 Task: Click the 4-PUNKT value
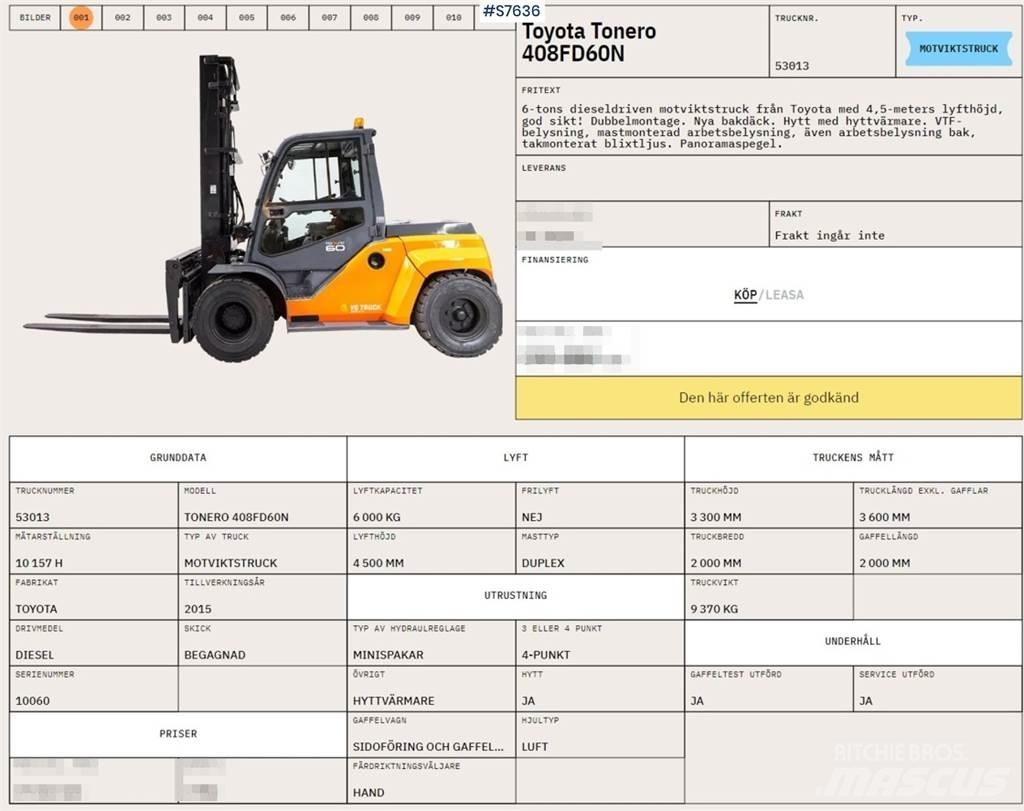coord(546,655)
